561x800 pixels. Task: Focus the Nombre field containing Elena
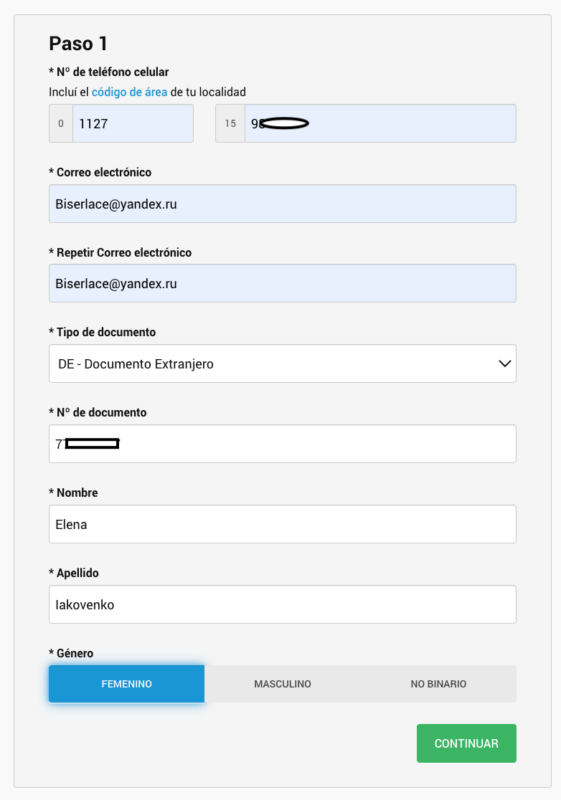tap(283, 524)
